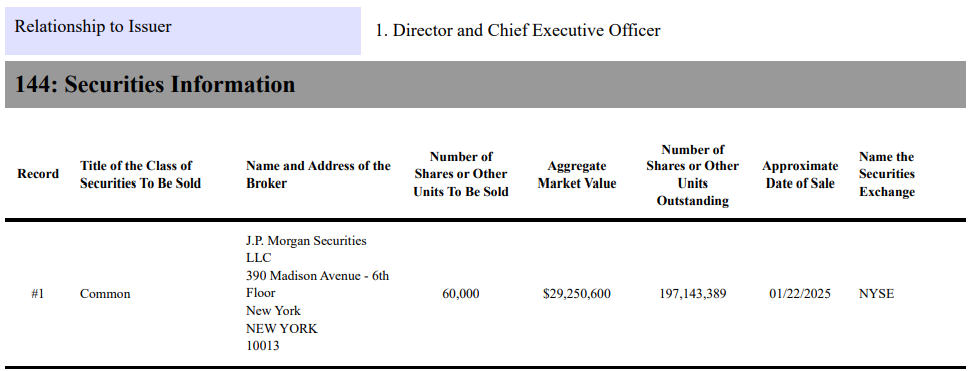The height and width of the screenshot is (371, 971).
Task: Click the J.P. Morgan Securities broker name
Action: point(306,250)
